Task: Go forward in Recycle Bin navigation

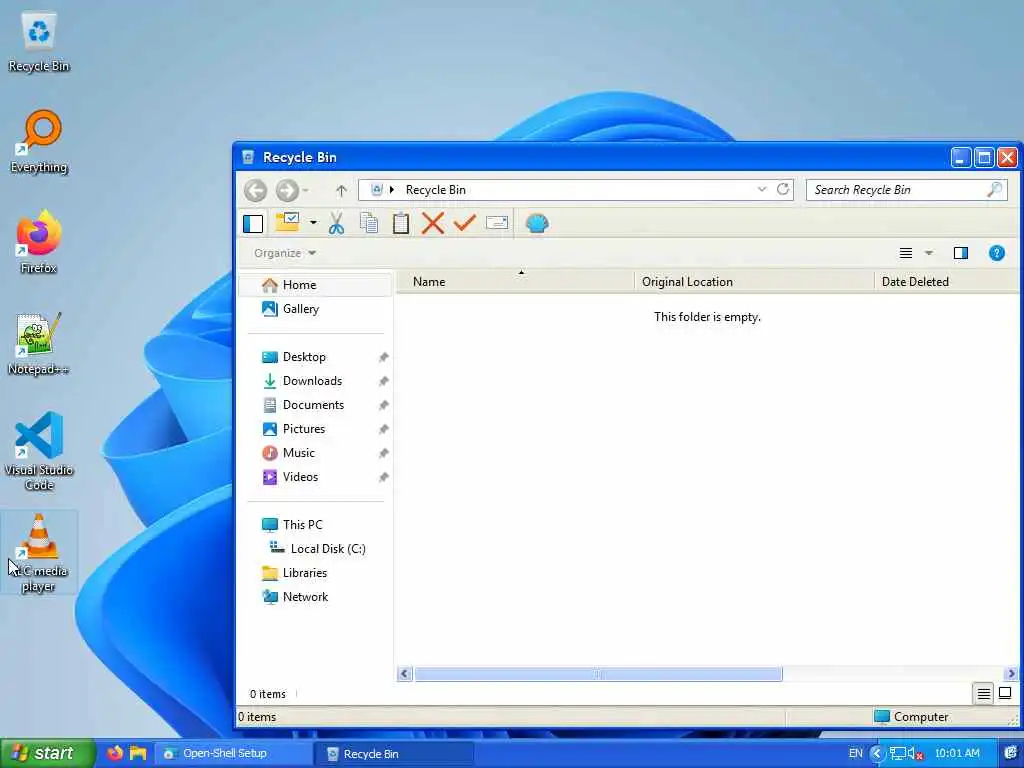Action: click(287, 190)
